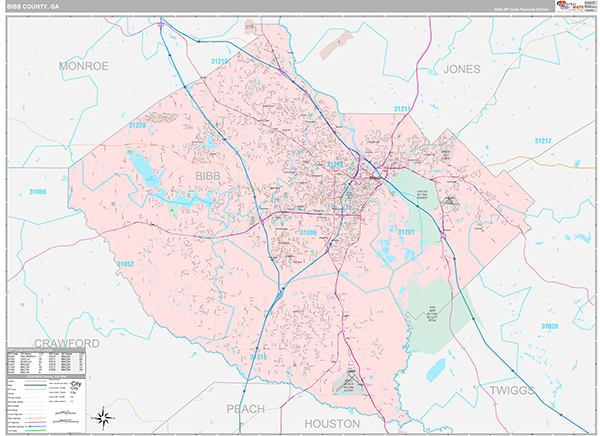Click the airport runway symbol east of downtown
Image resolution: width=600 pixels, height=436 pixels.
pyautogui.click(x=450, y=203)
